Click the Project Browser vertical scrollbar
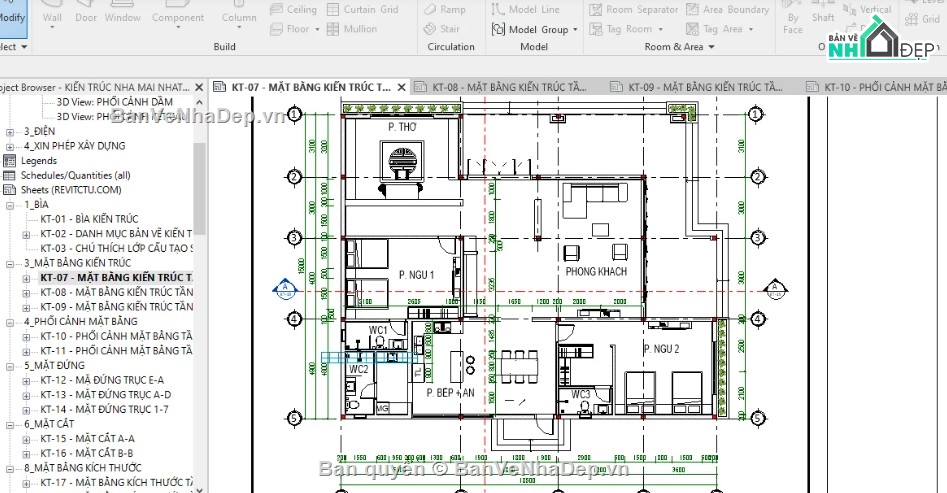The width and height of the screenshot is (947, 493). click(x=199, y=188)
